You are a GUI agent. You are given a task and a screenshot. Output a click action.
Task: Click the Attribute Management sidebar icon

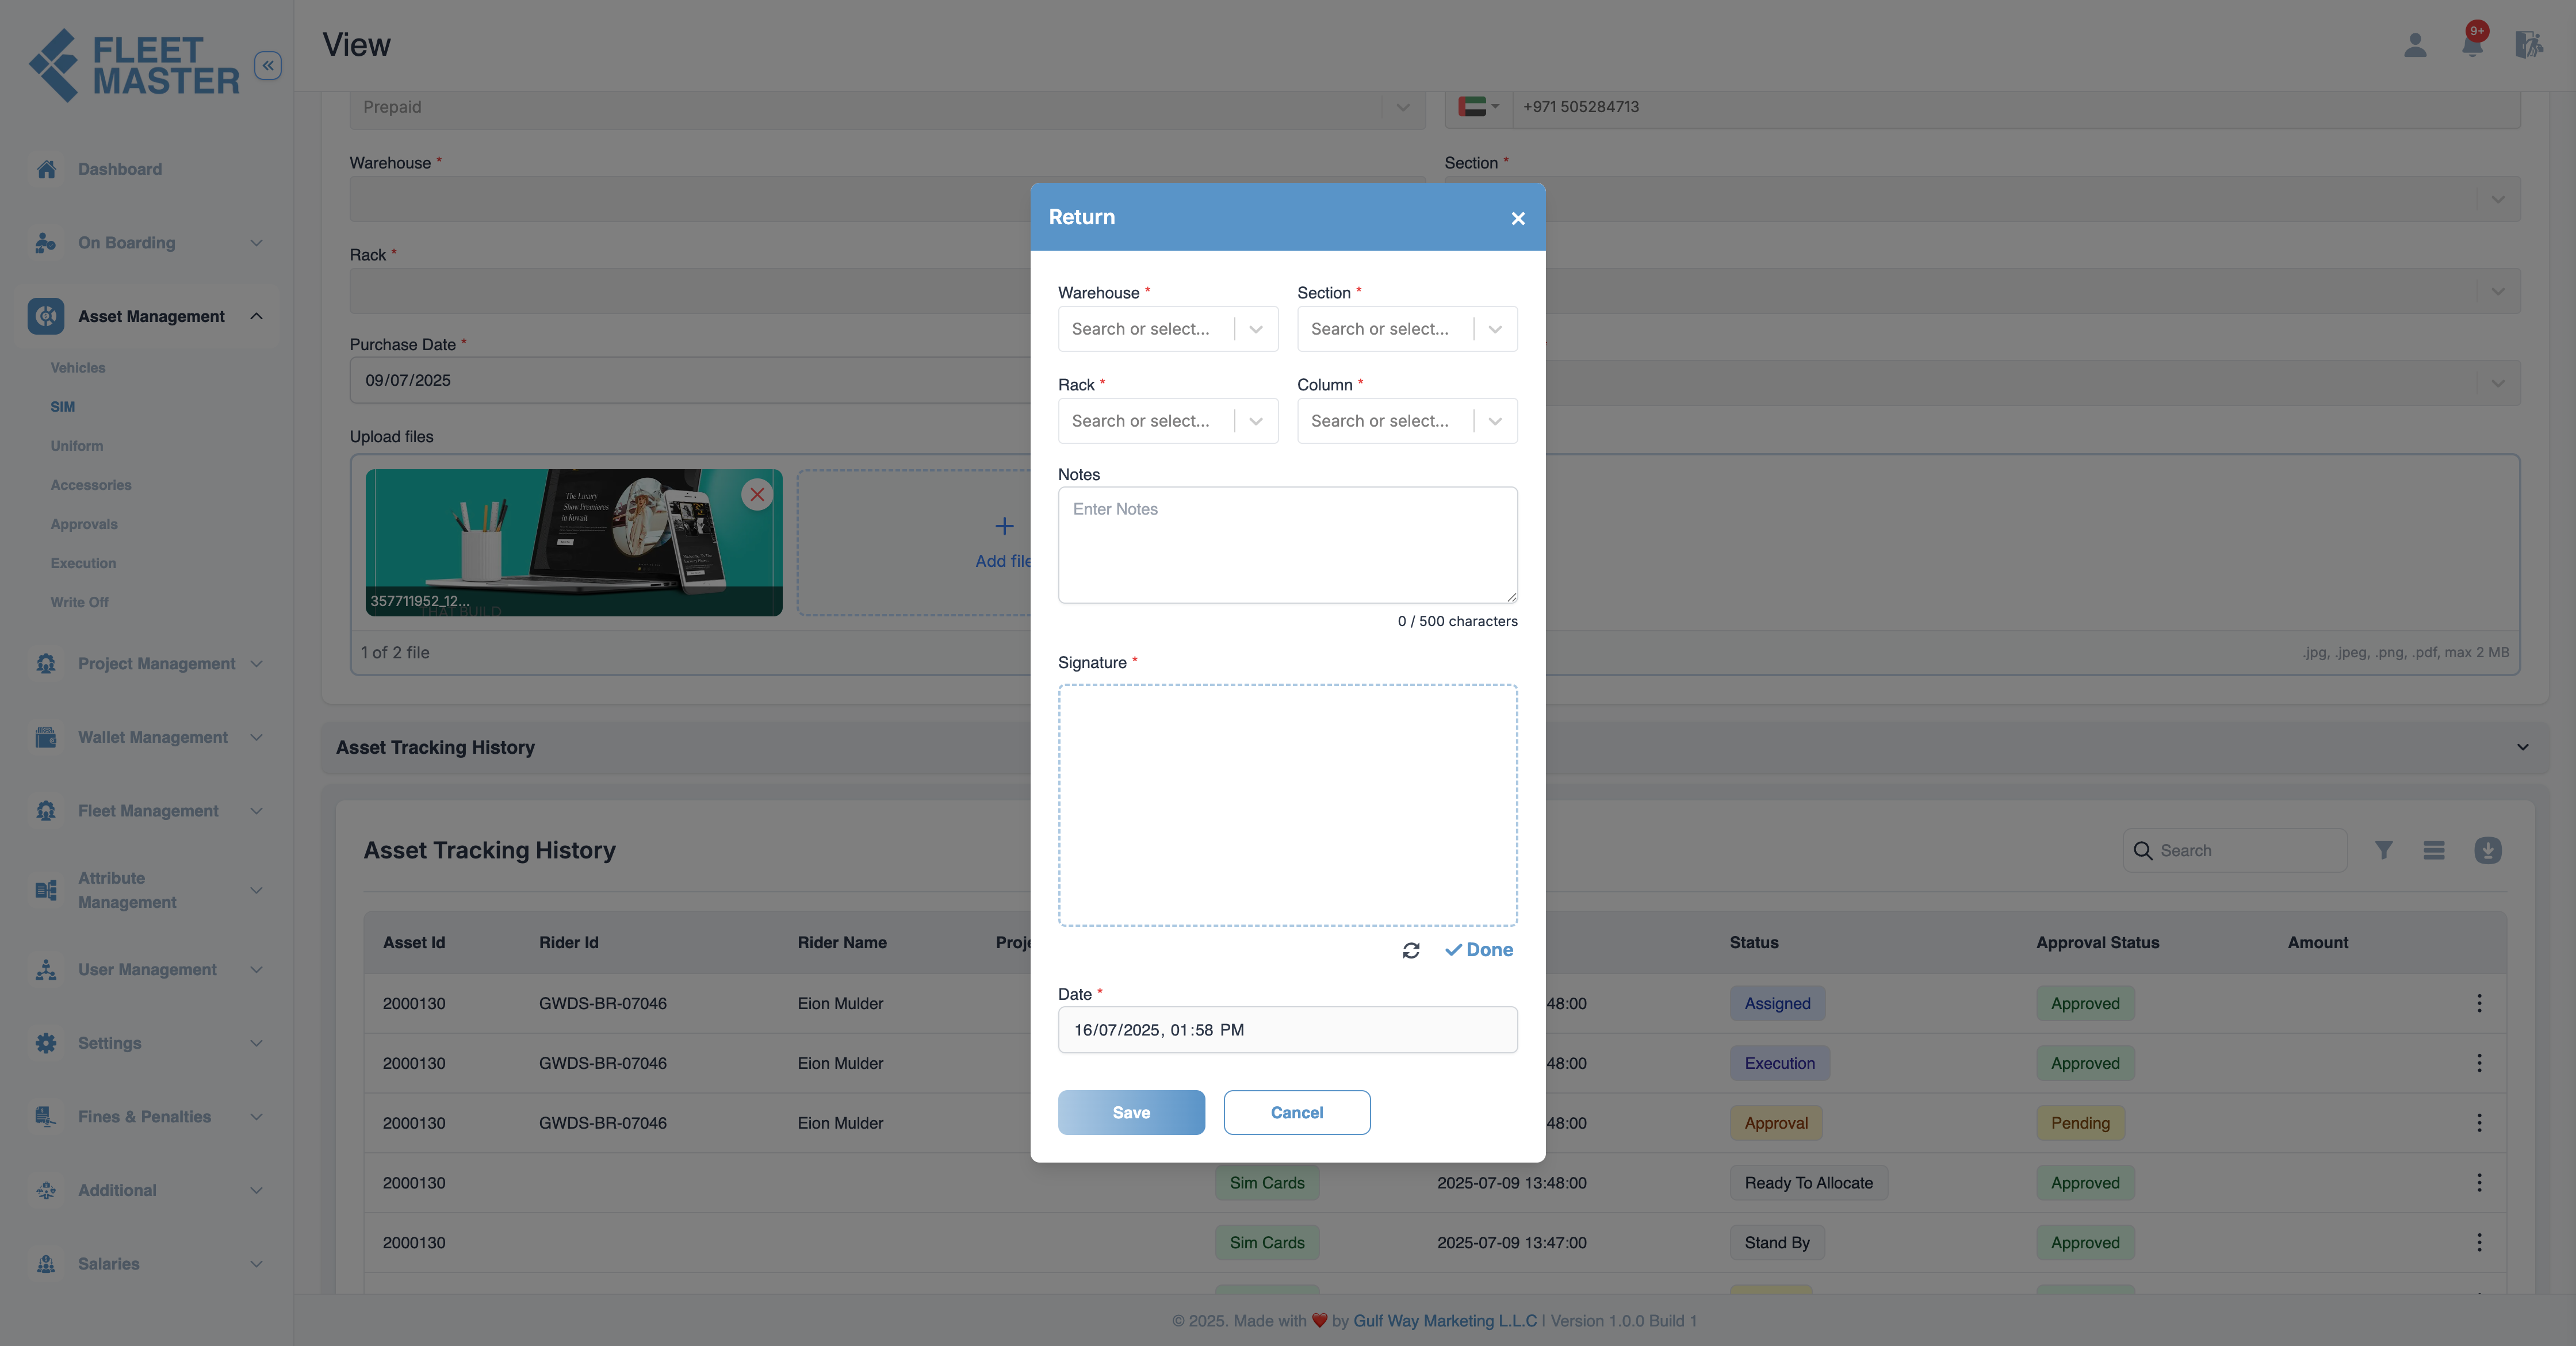46,890
